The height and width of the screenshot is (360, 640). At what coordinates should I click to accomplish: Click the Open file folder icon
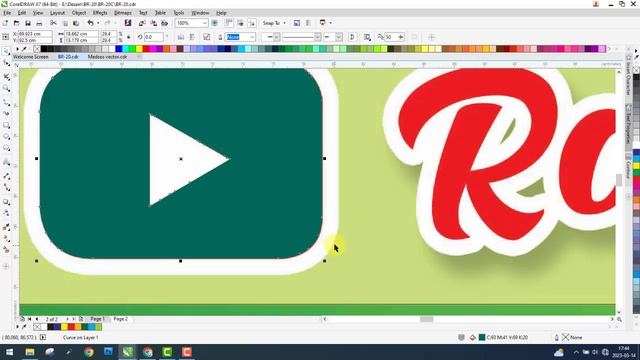pyautogui.click(x=16, y=23)
